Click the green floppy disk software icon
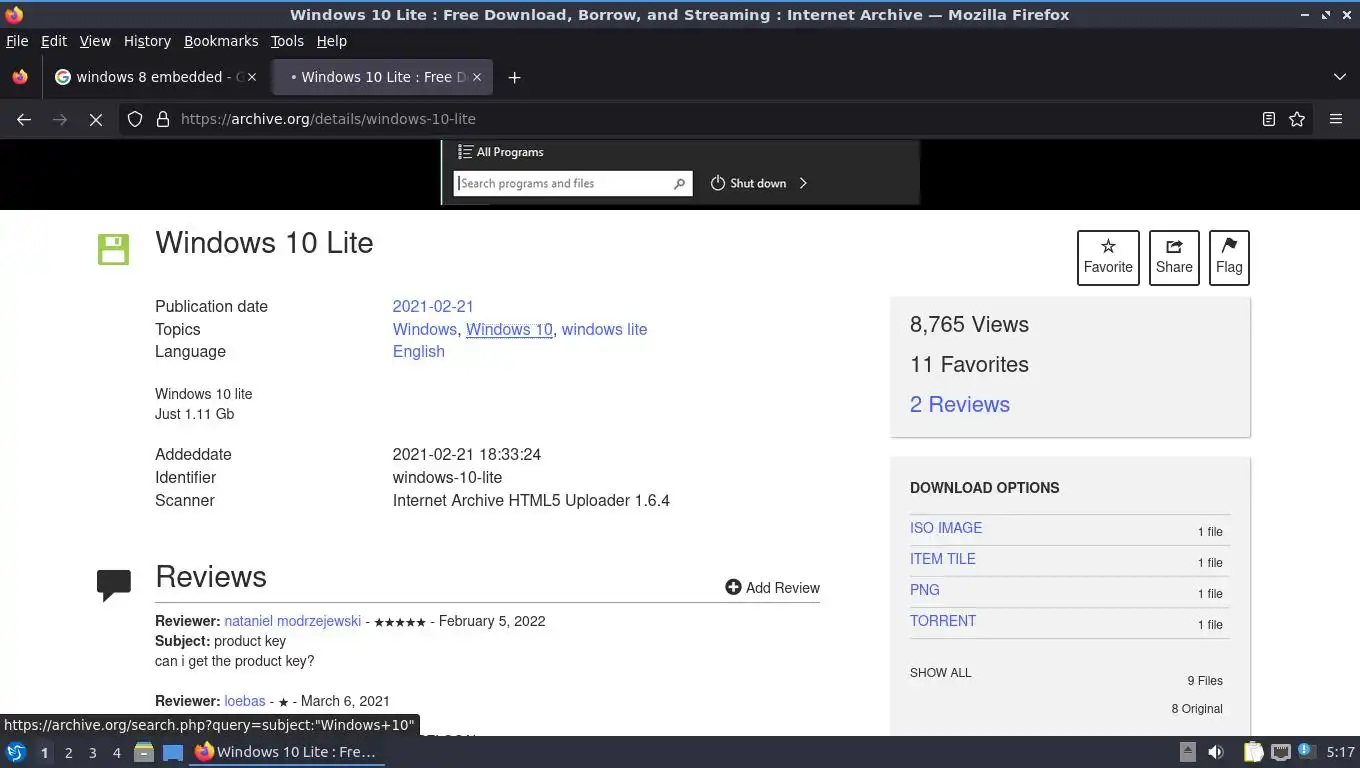This screenshot has width=1360, height=768. point(113,249)
